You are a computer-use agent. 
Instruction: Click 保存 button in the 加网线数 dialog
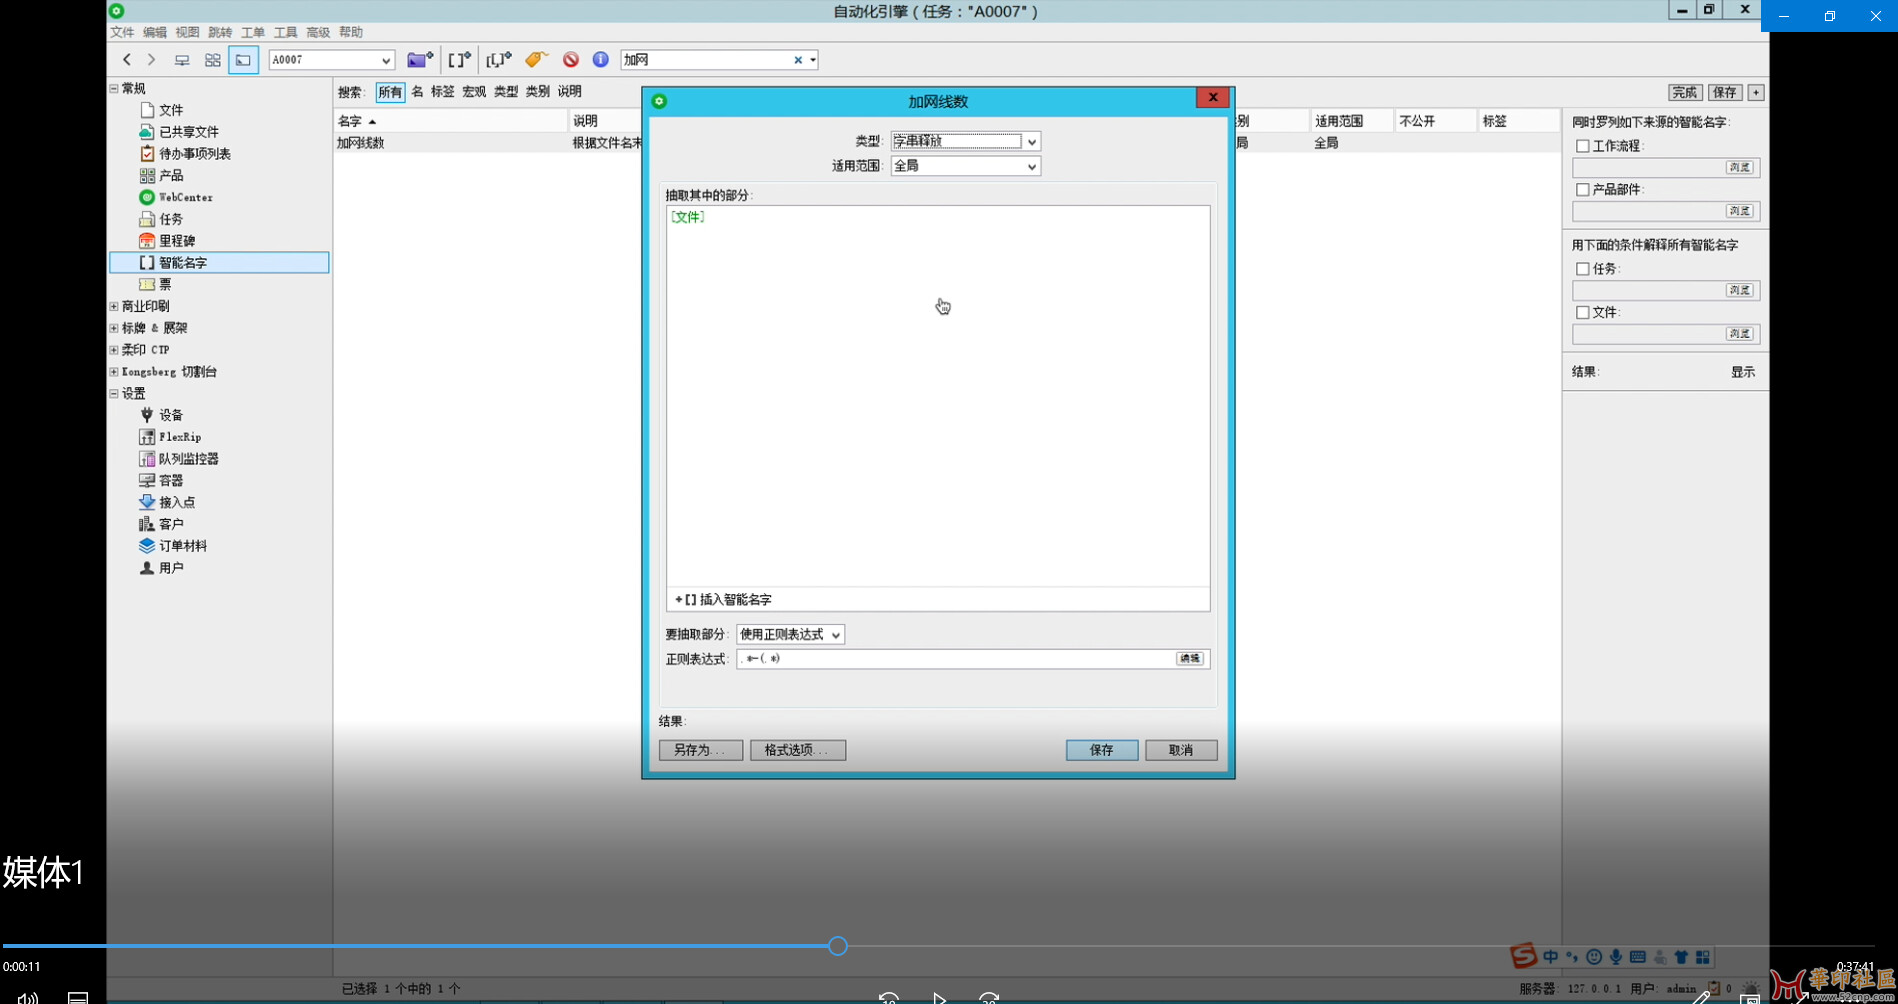[1102, 750]
